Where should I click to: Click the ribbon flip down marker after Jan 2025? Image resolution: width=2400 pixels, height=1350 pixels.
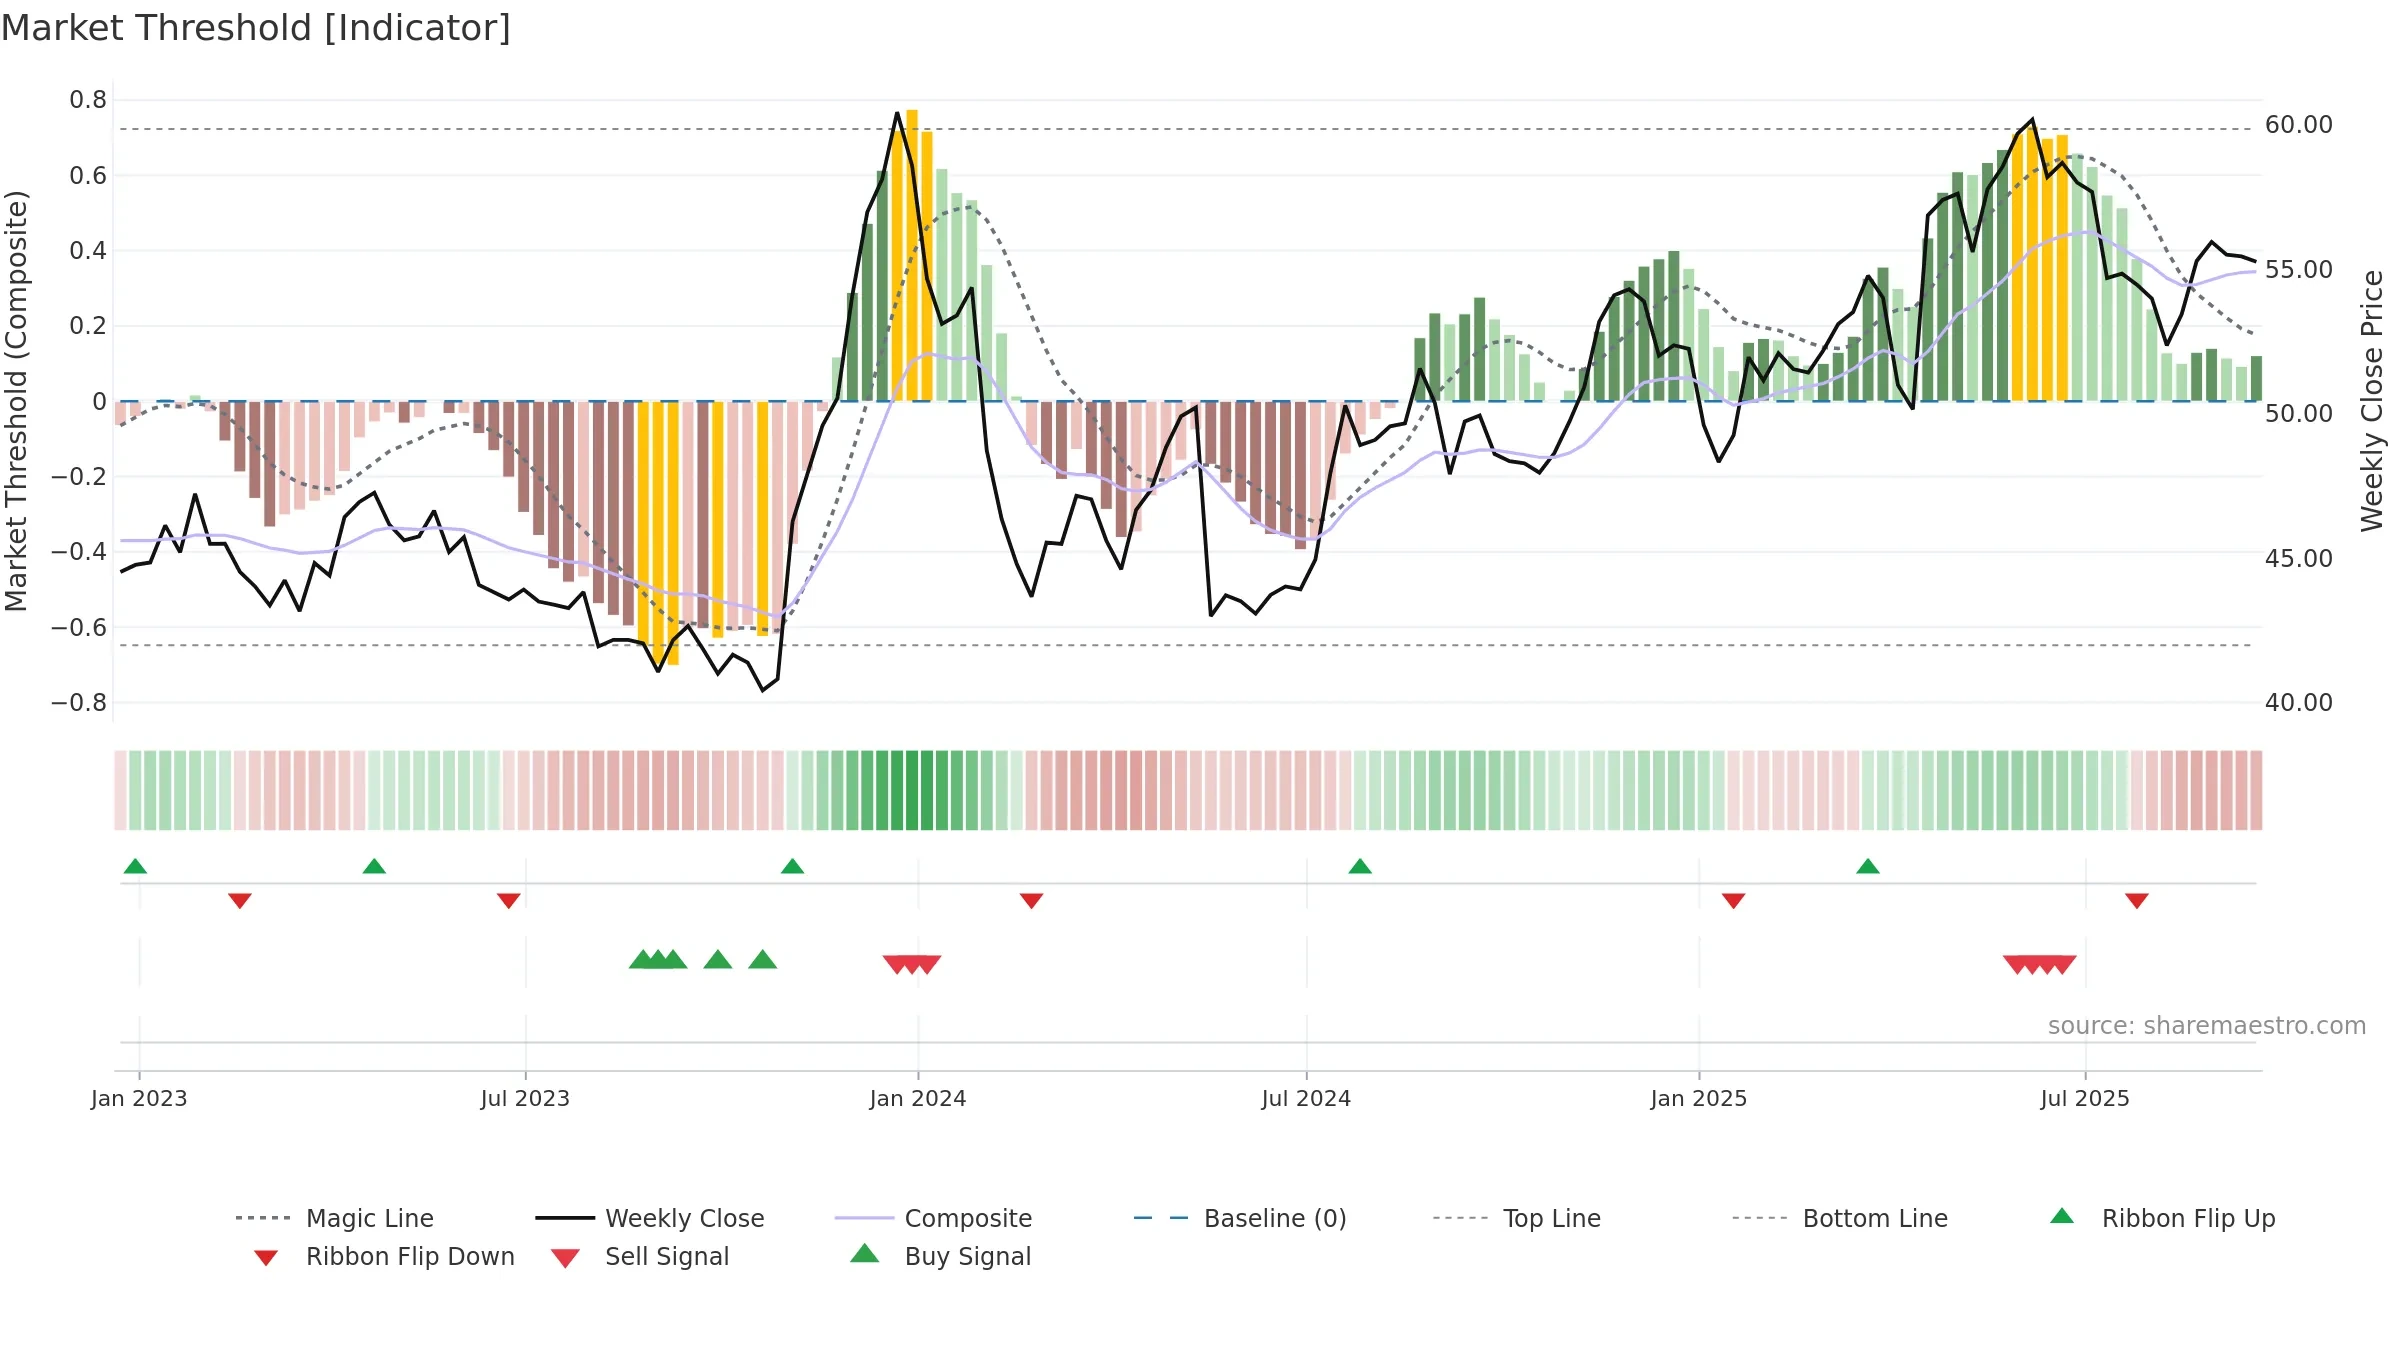tap(1734, 901)
